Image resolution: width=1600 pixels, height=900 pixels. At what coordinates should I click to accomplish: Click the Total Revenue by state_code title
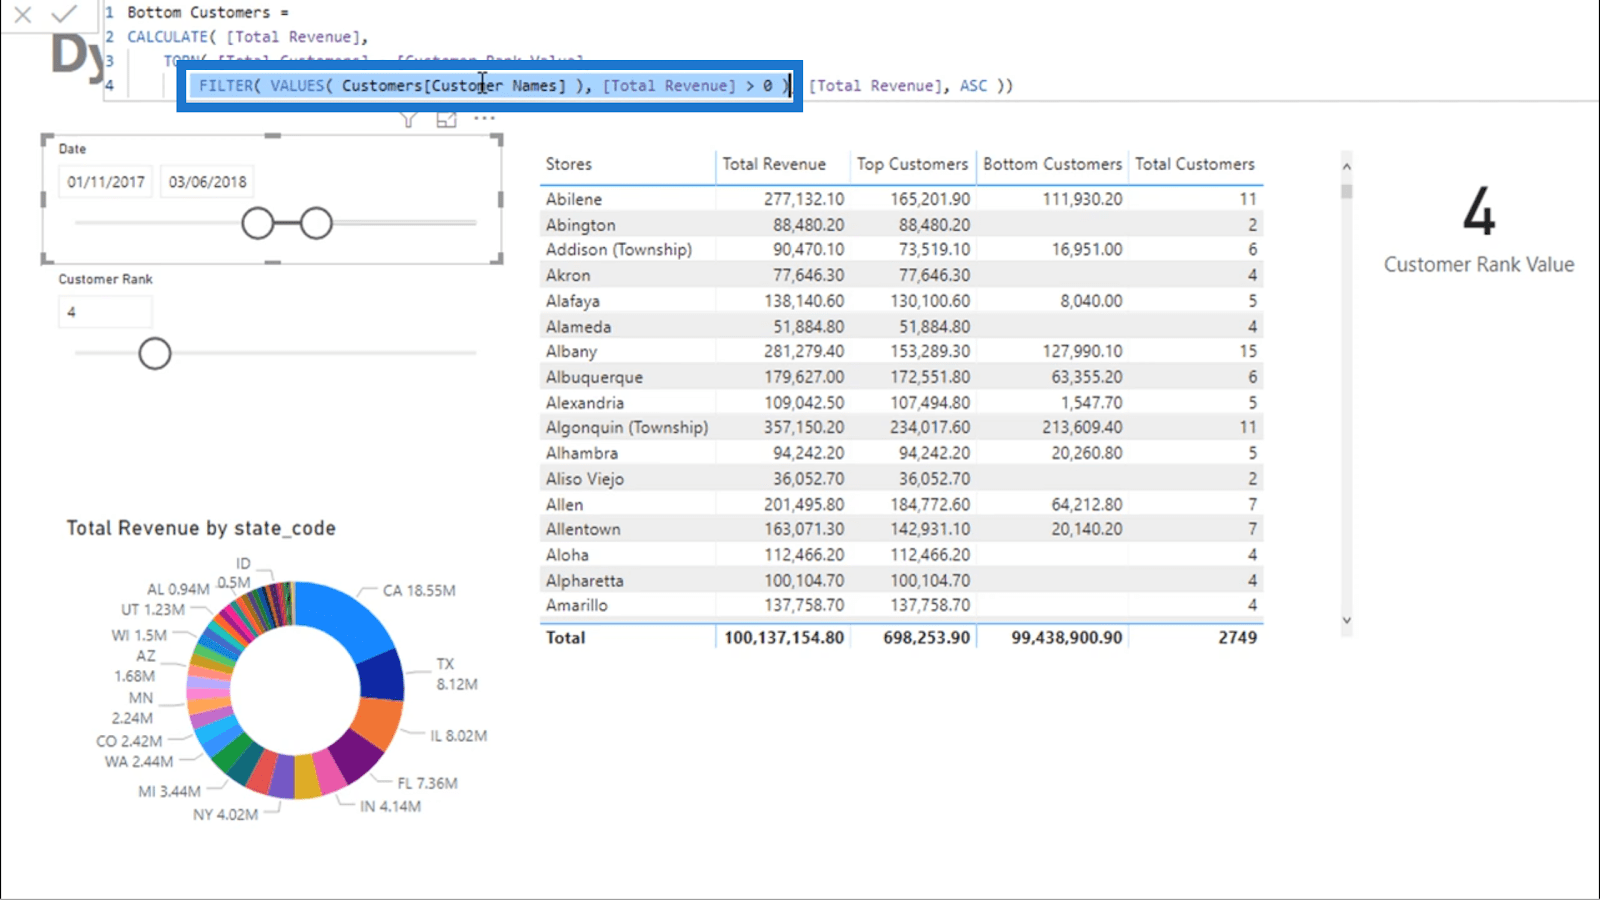coord(201,528)
